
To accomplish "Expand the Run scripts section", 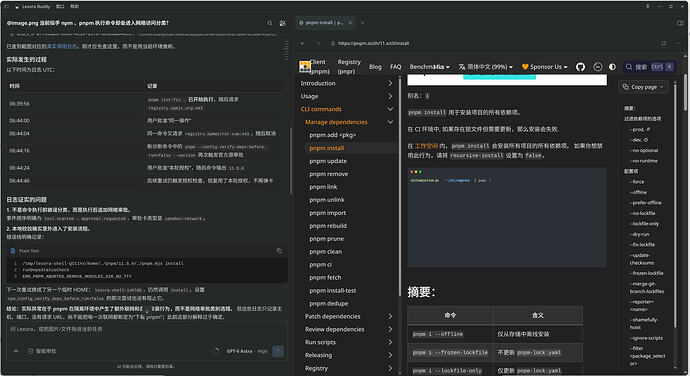I will 390,343.
